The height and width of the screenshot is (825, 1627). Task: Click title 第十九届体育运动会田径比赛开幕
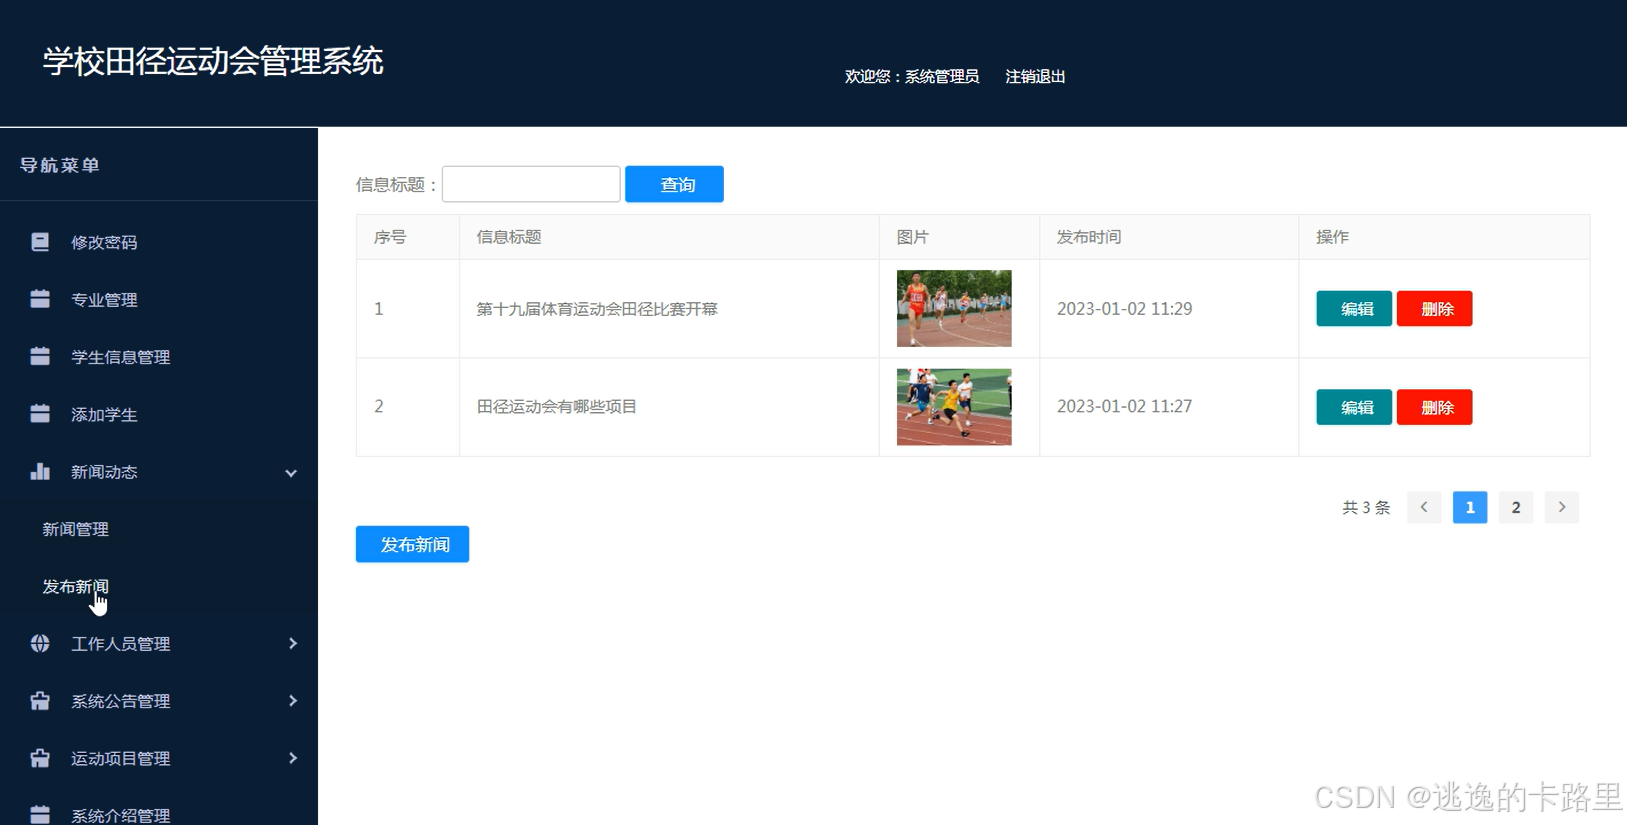[597, 309]
